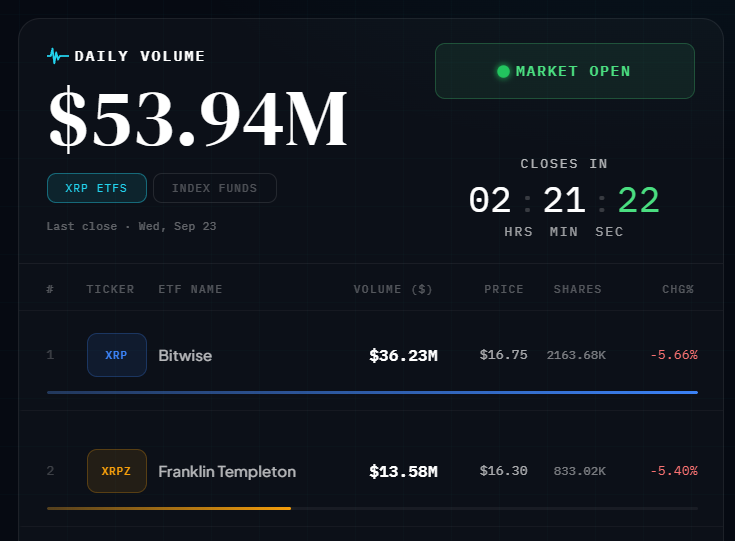Click the $16.75 price cell
This screenshot has width=735, height=541.
pos(503,355)
